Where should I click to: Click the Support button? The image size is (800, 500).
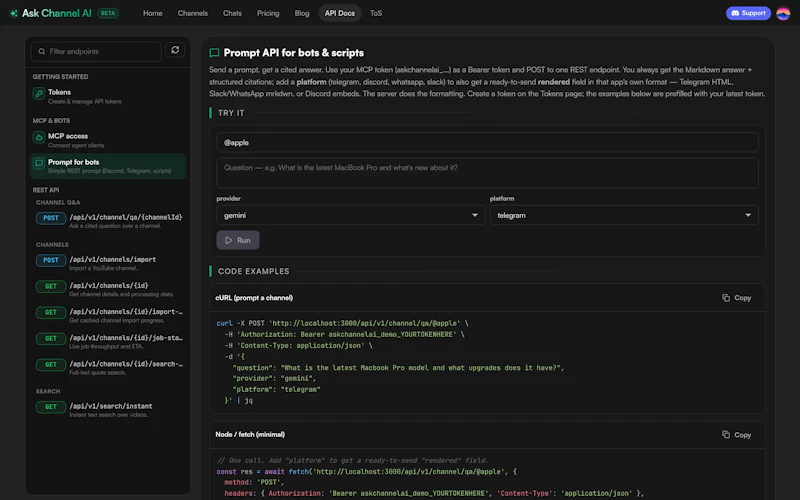tap(748, 13)
